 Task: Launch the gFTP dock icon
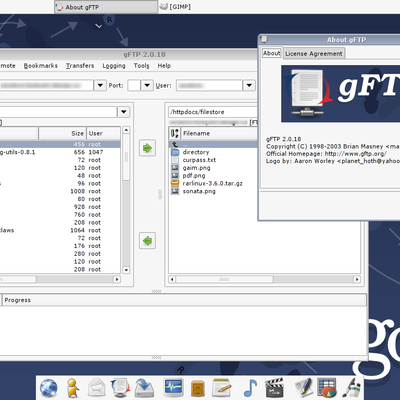pos(120,388)
